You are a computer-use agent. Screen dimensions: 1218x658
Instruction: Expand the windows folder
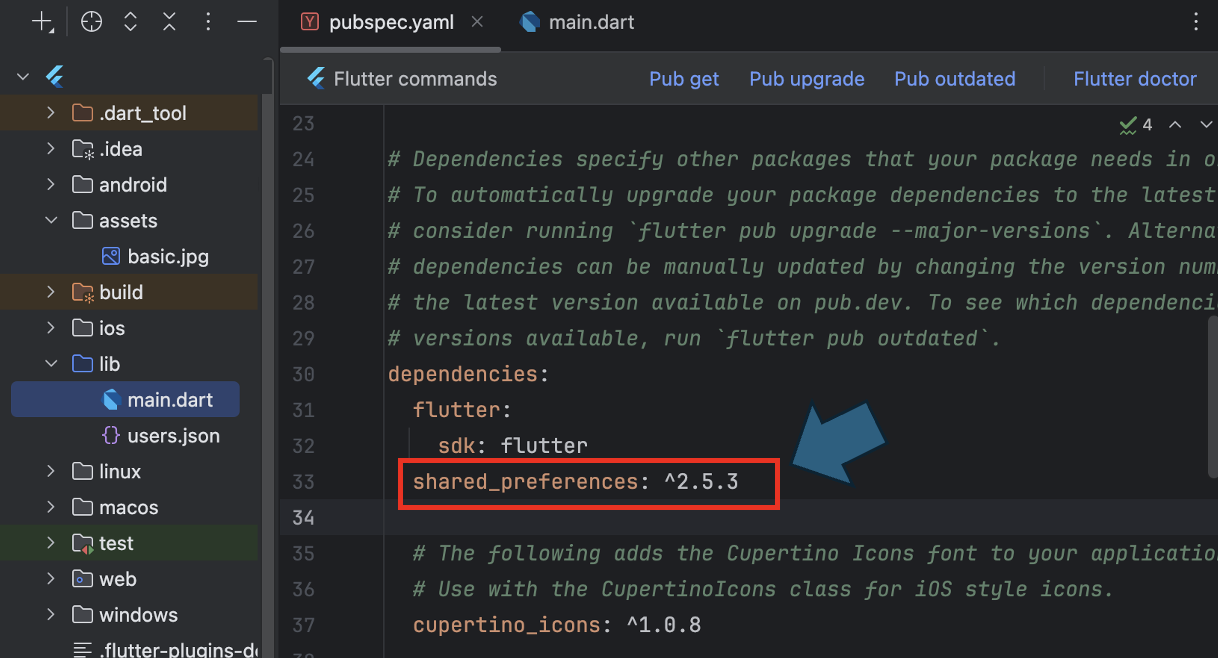pyautogui.click(x=51, y=615)
